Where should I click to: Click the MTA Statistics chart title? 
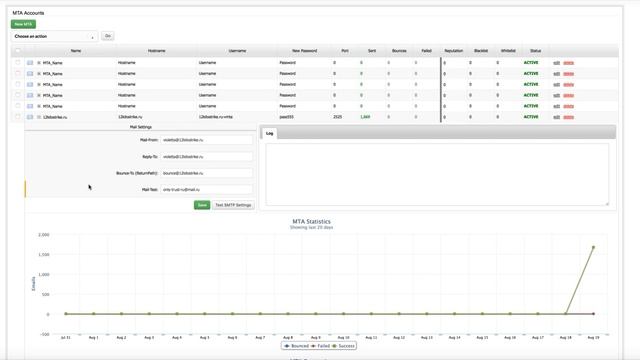point(311,221)
